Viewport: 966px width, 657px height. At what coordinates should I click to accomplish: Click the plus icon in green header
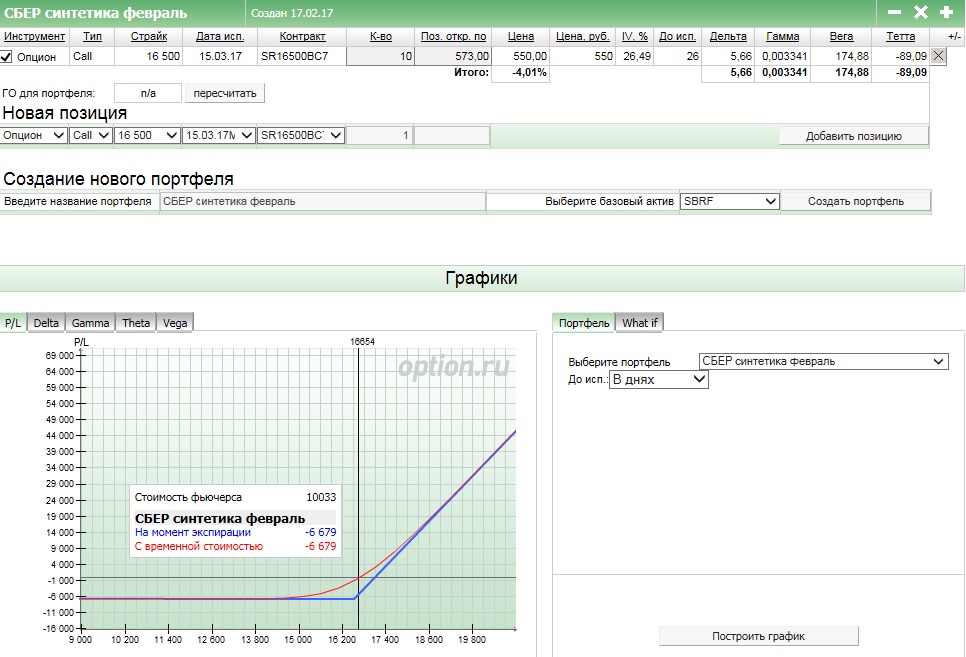947,12
